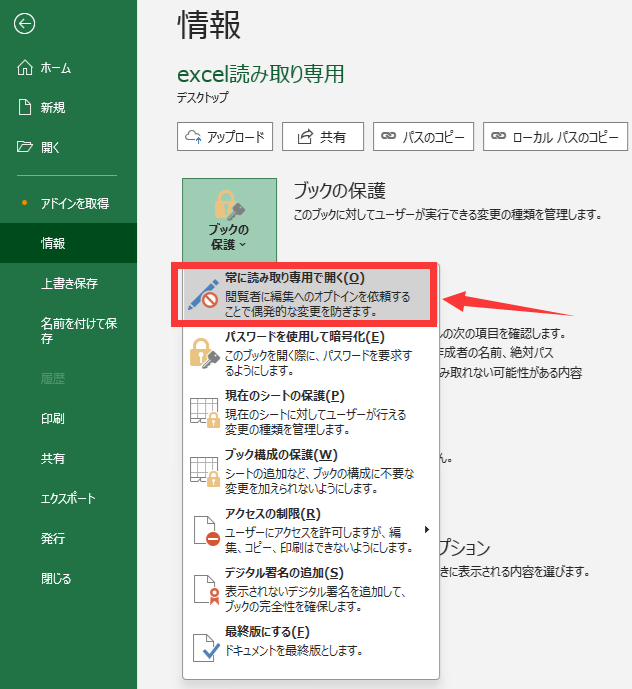
Task: Click the ブック構成の保護 icon
Action: (x=204, y=470)
